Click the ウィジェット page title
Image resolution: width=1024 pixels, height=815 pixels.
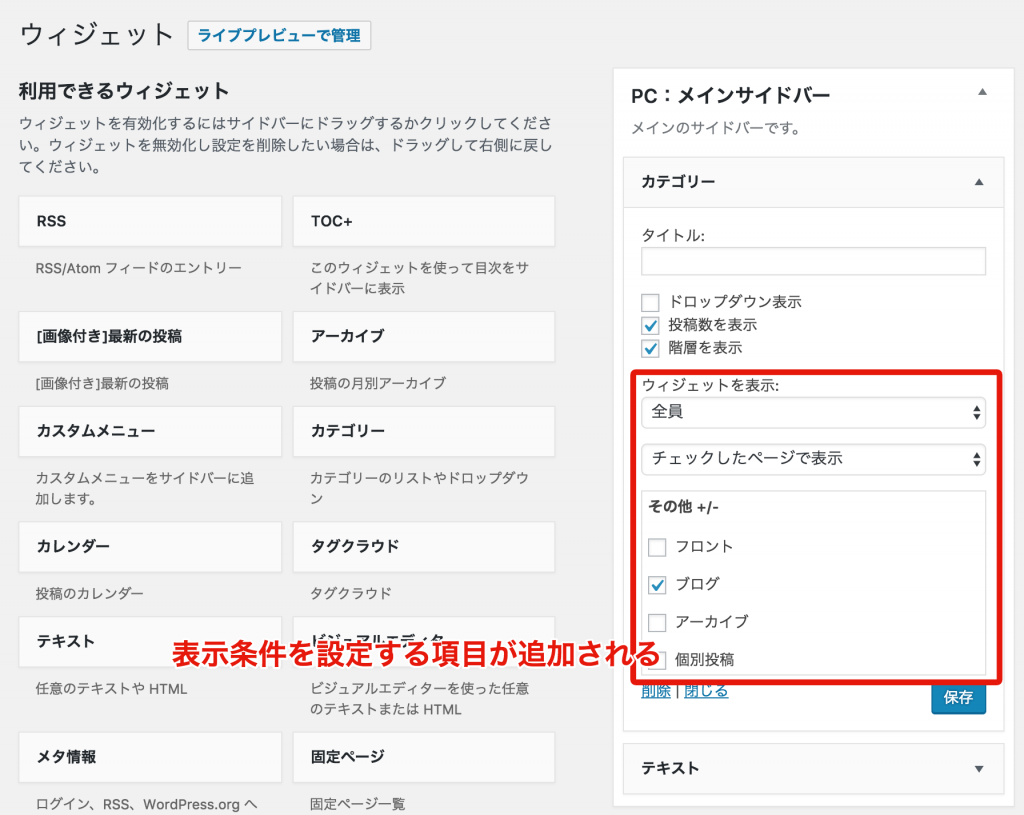tap(97, 35)
